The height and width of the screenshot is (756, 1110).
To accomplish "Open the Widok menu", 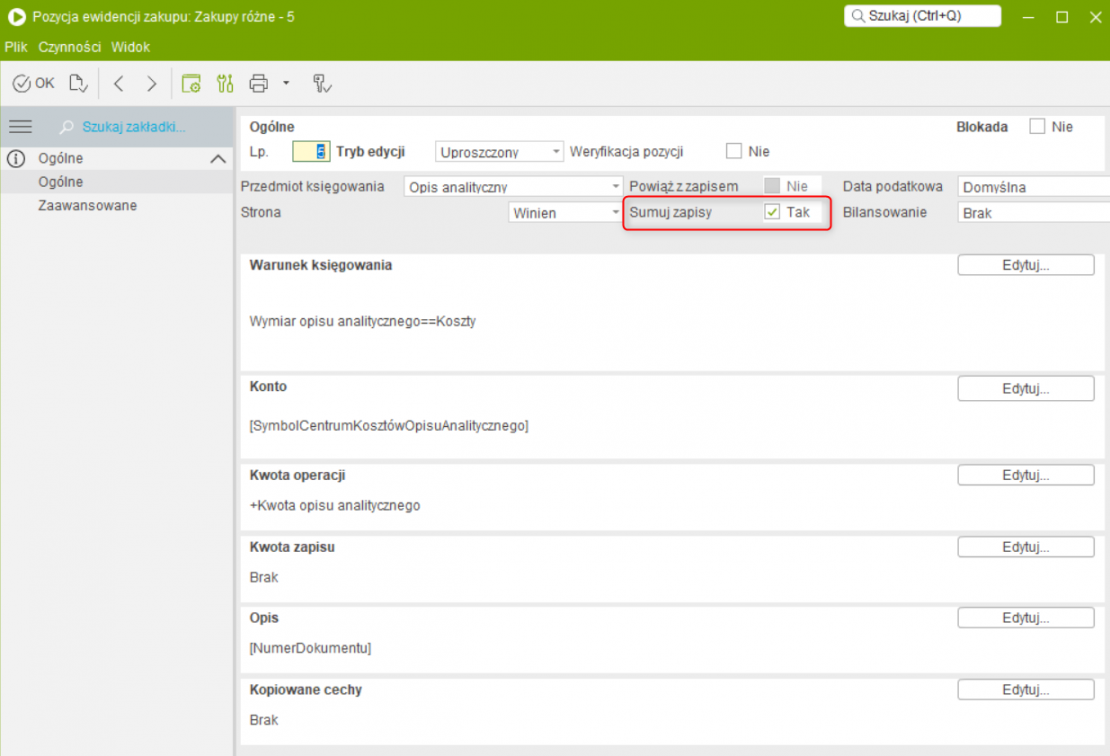I will [x=130, y=47].
